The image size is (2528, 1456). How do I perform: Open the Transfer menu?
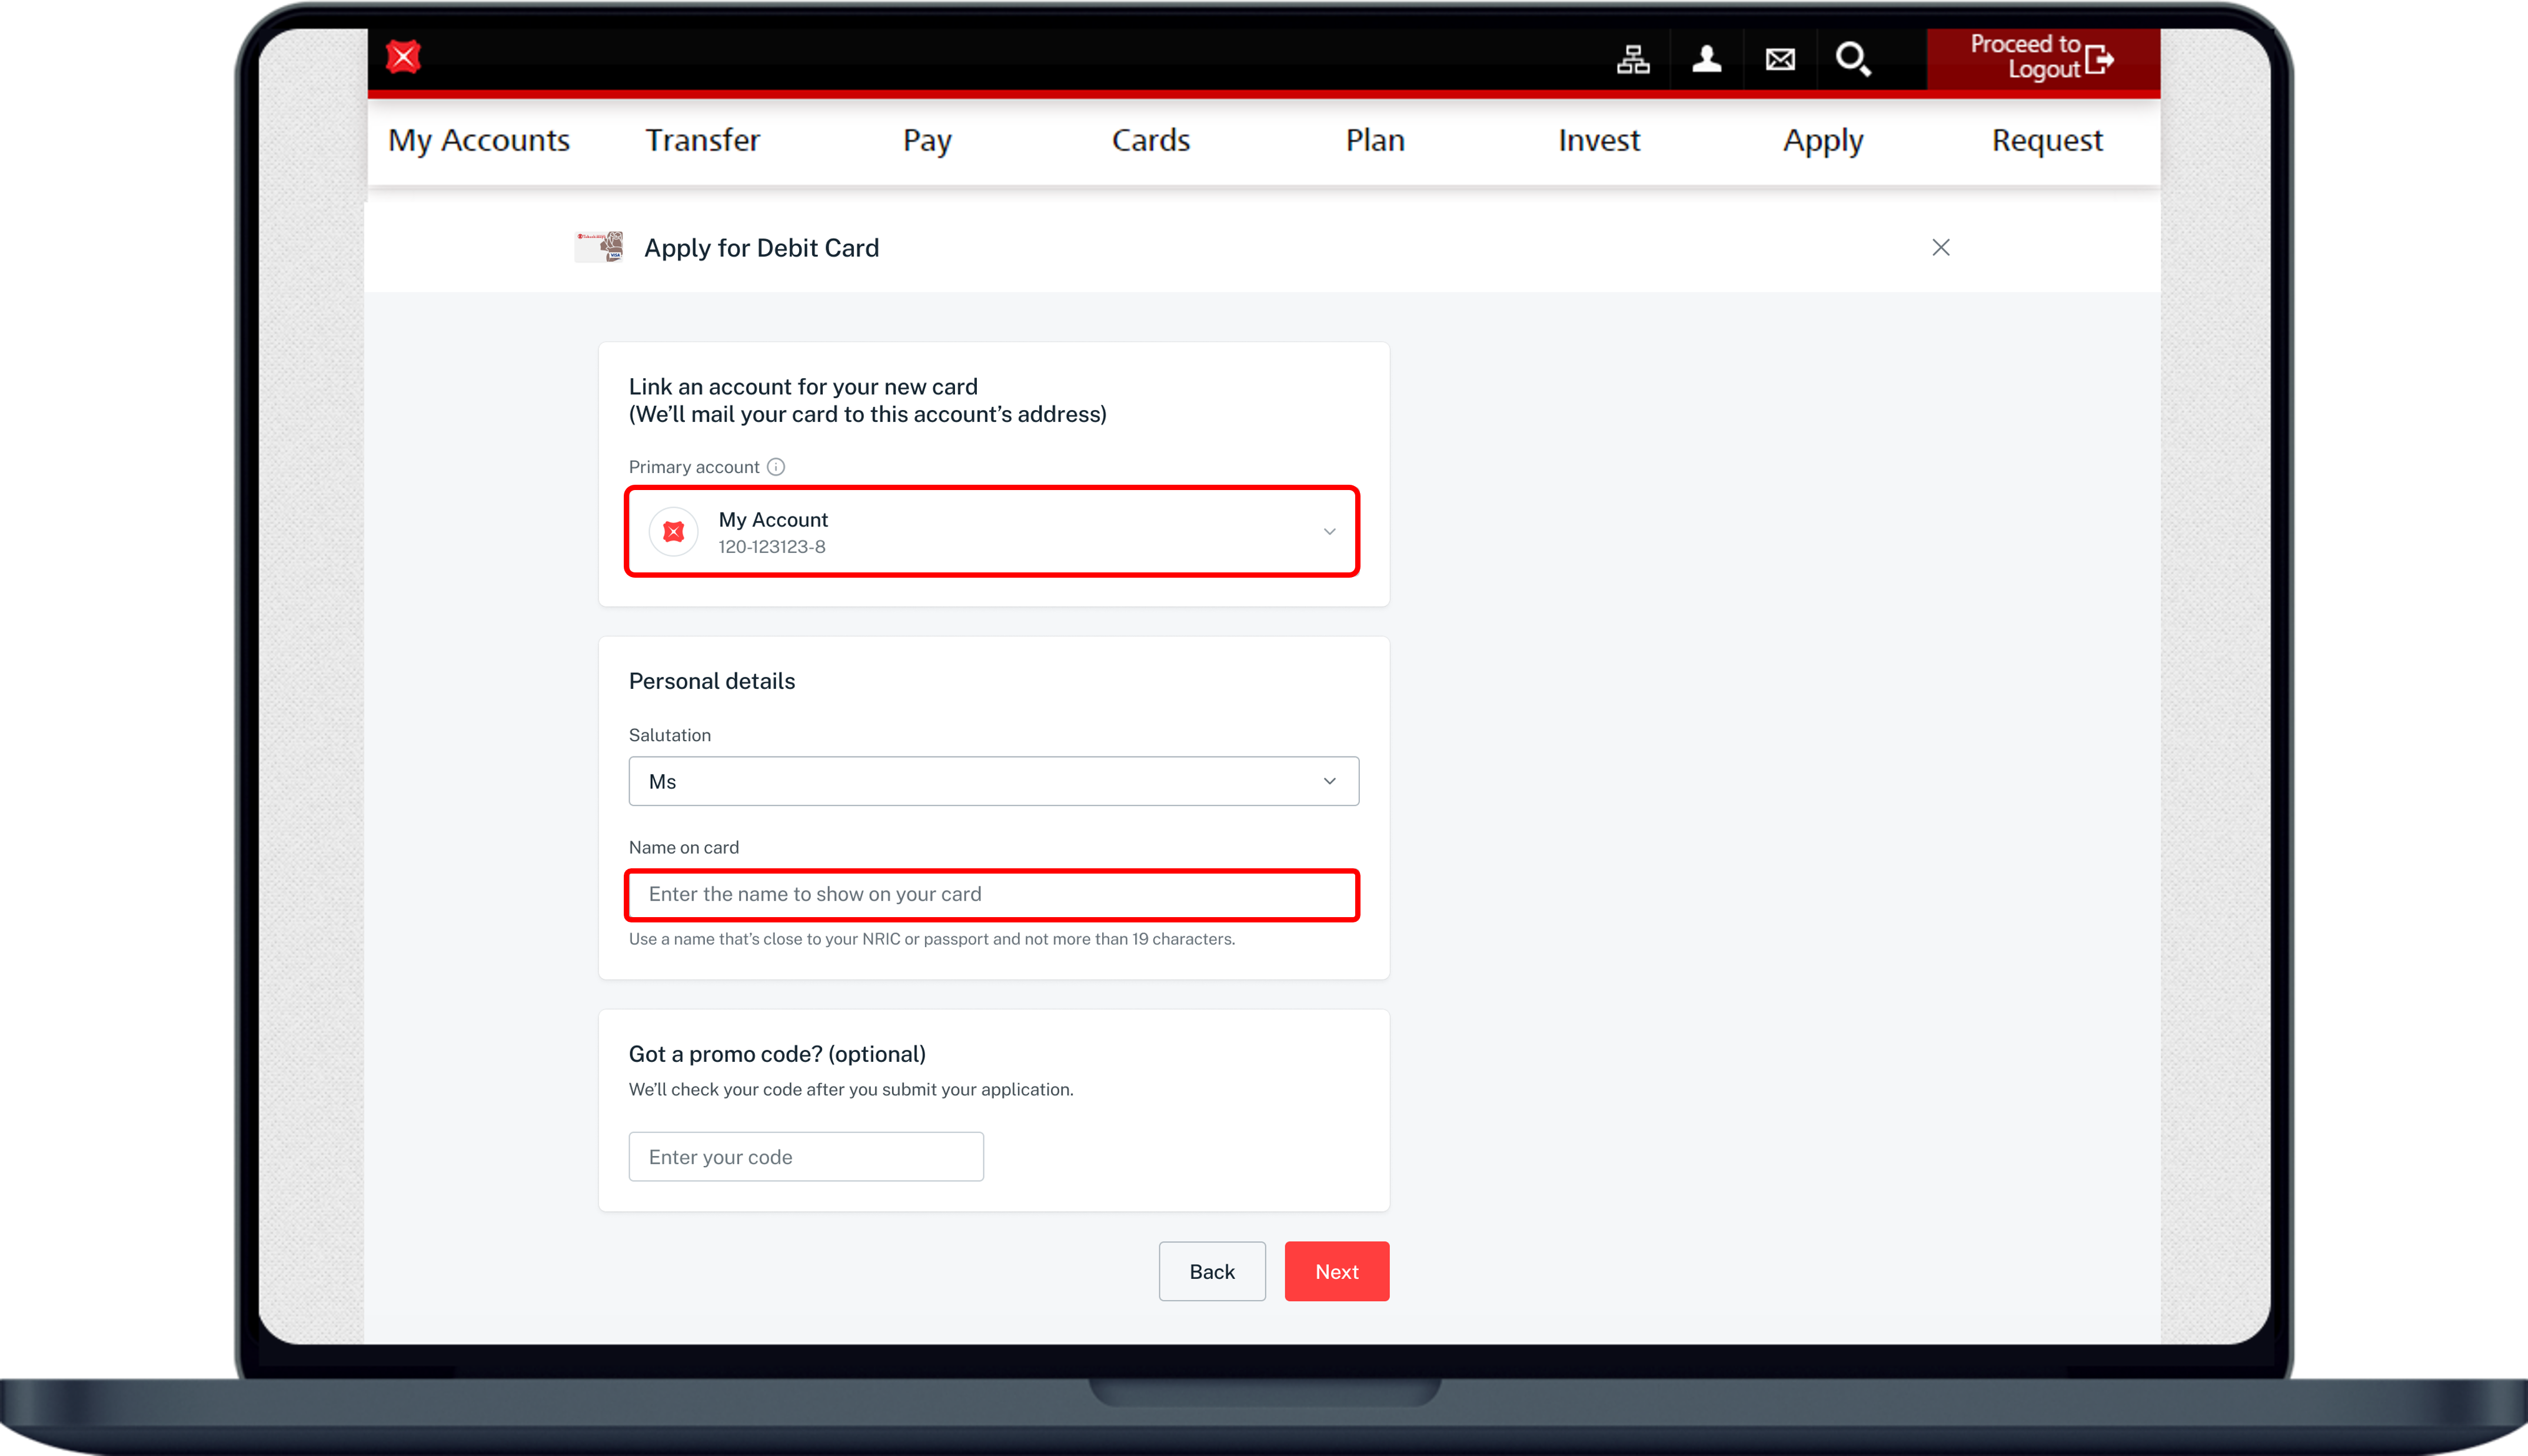point(702,140)
